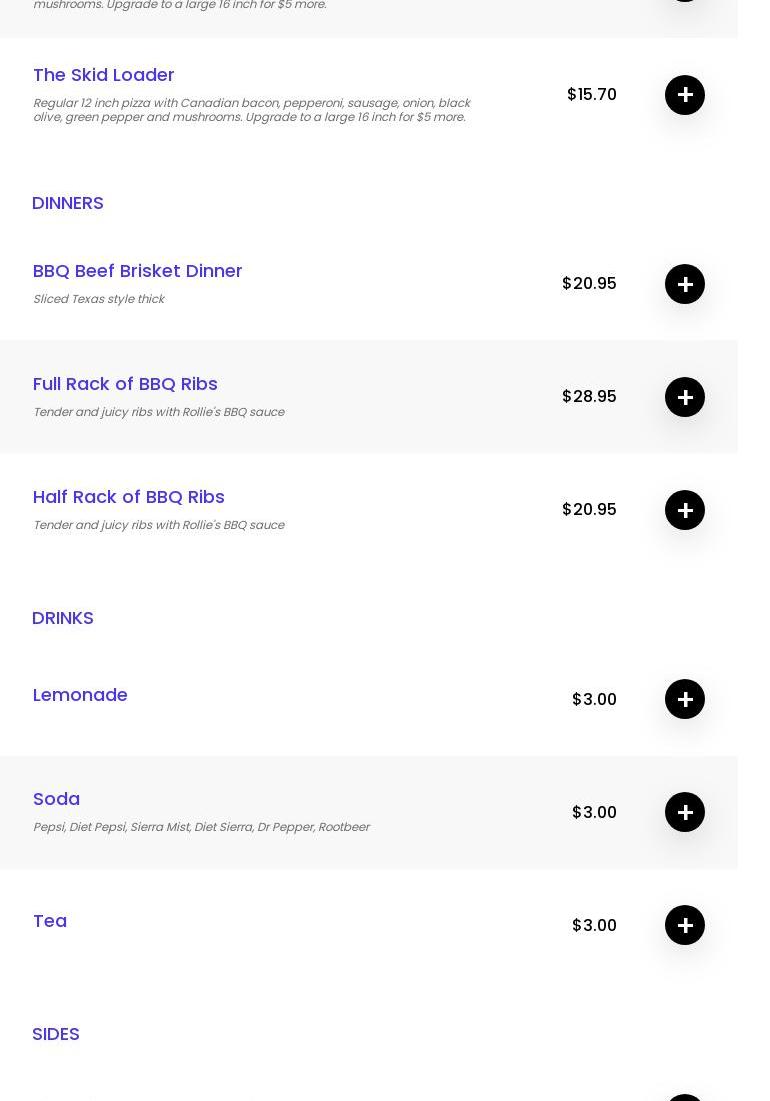This screenshot has height=1101, width=770.
Task: Click the DINNERS section heading
Action: coord(68,203)
